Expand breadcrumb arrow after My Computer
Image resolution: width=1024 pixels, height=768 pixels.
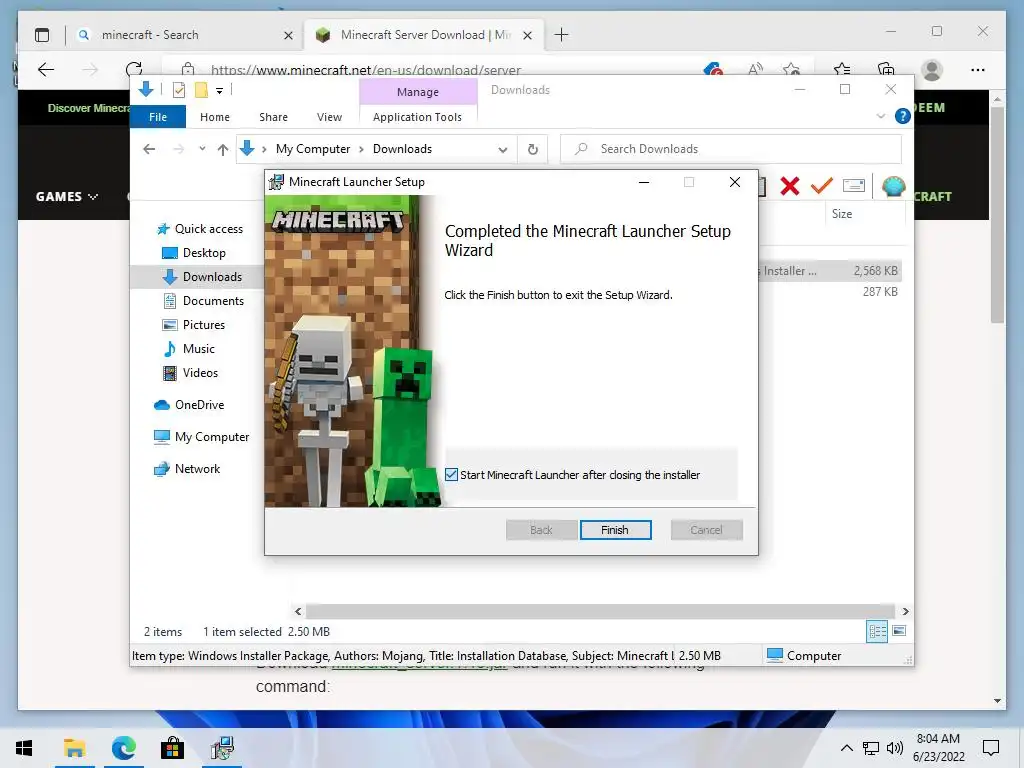pos(361,150)
